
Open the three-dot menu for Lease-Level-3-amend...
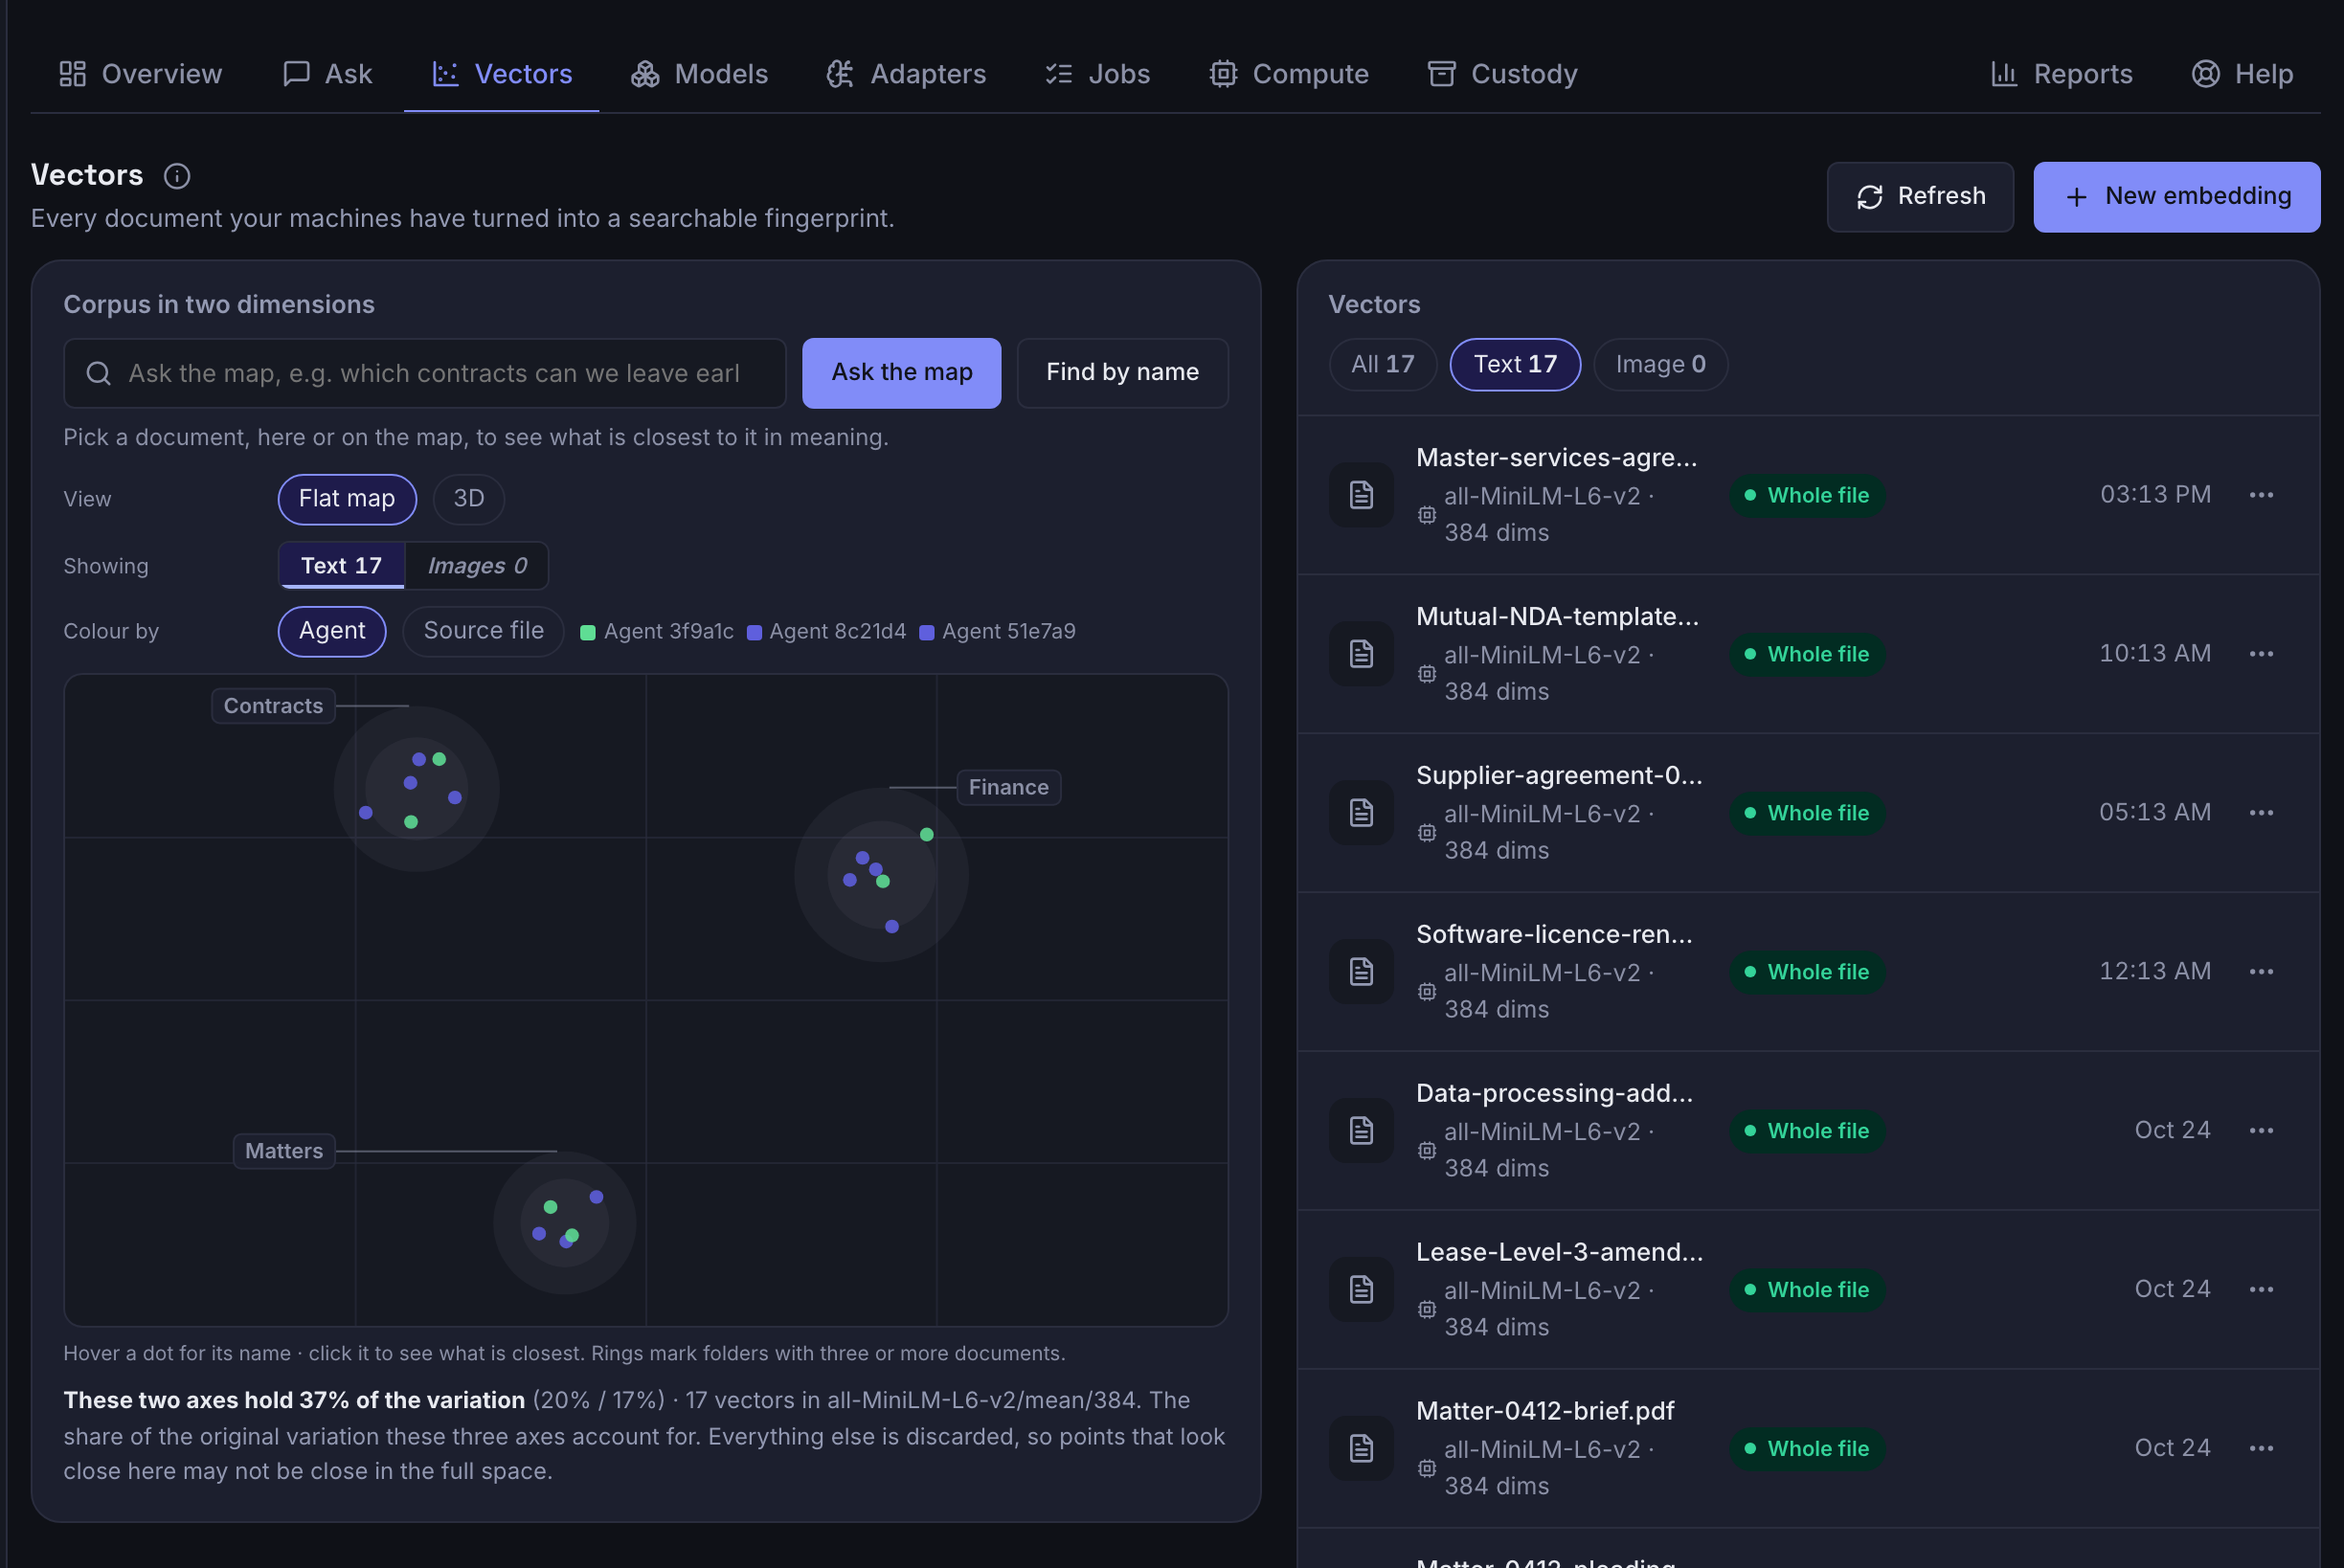pos(2261,1290)
